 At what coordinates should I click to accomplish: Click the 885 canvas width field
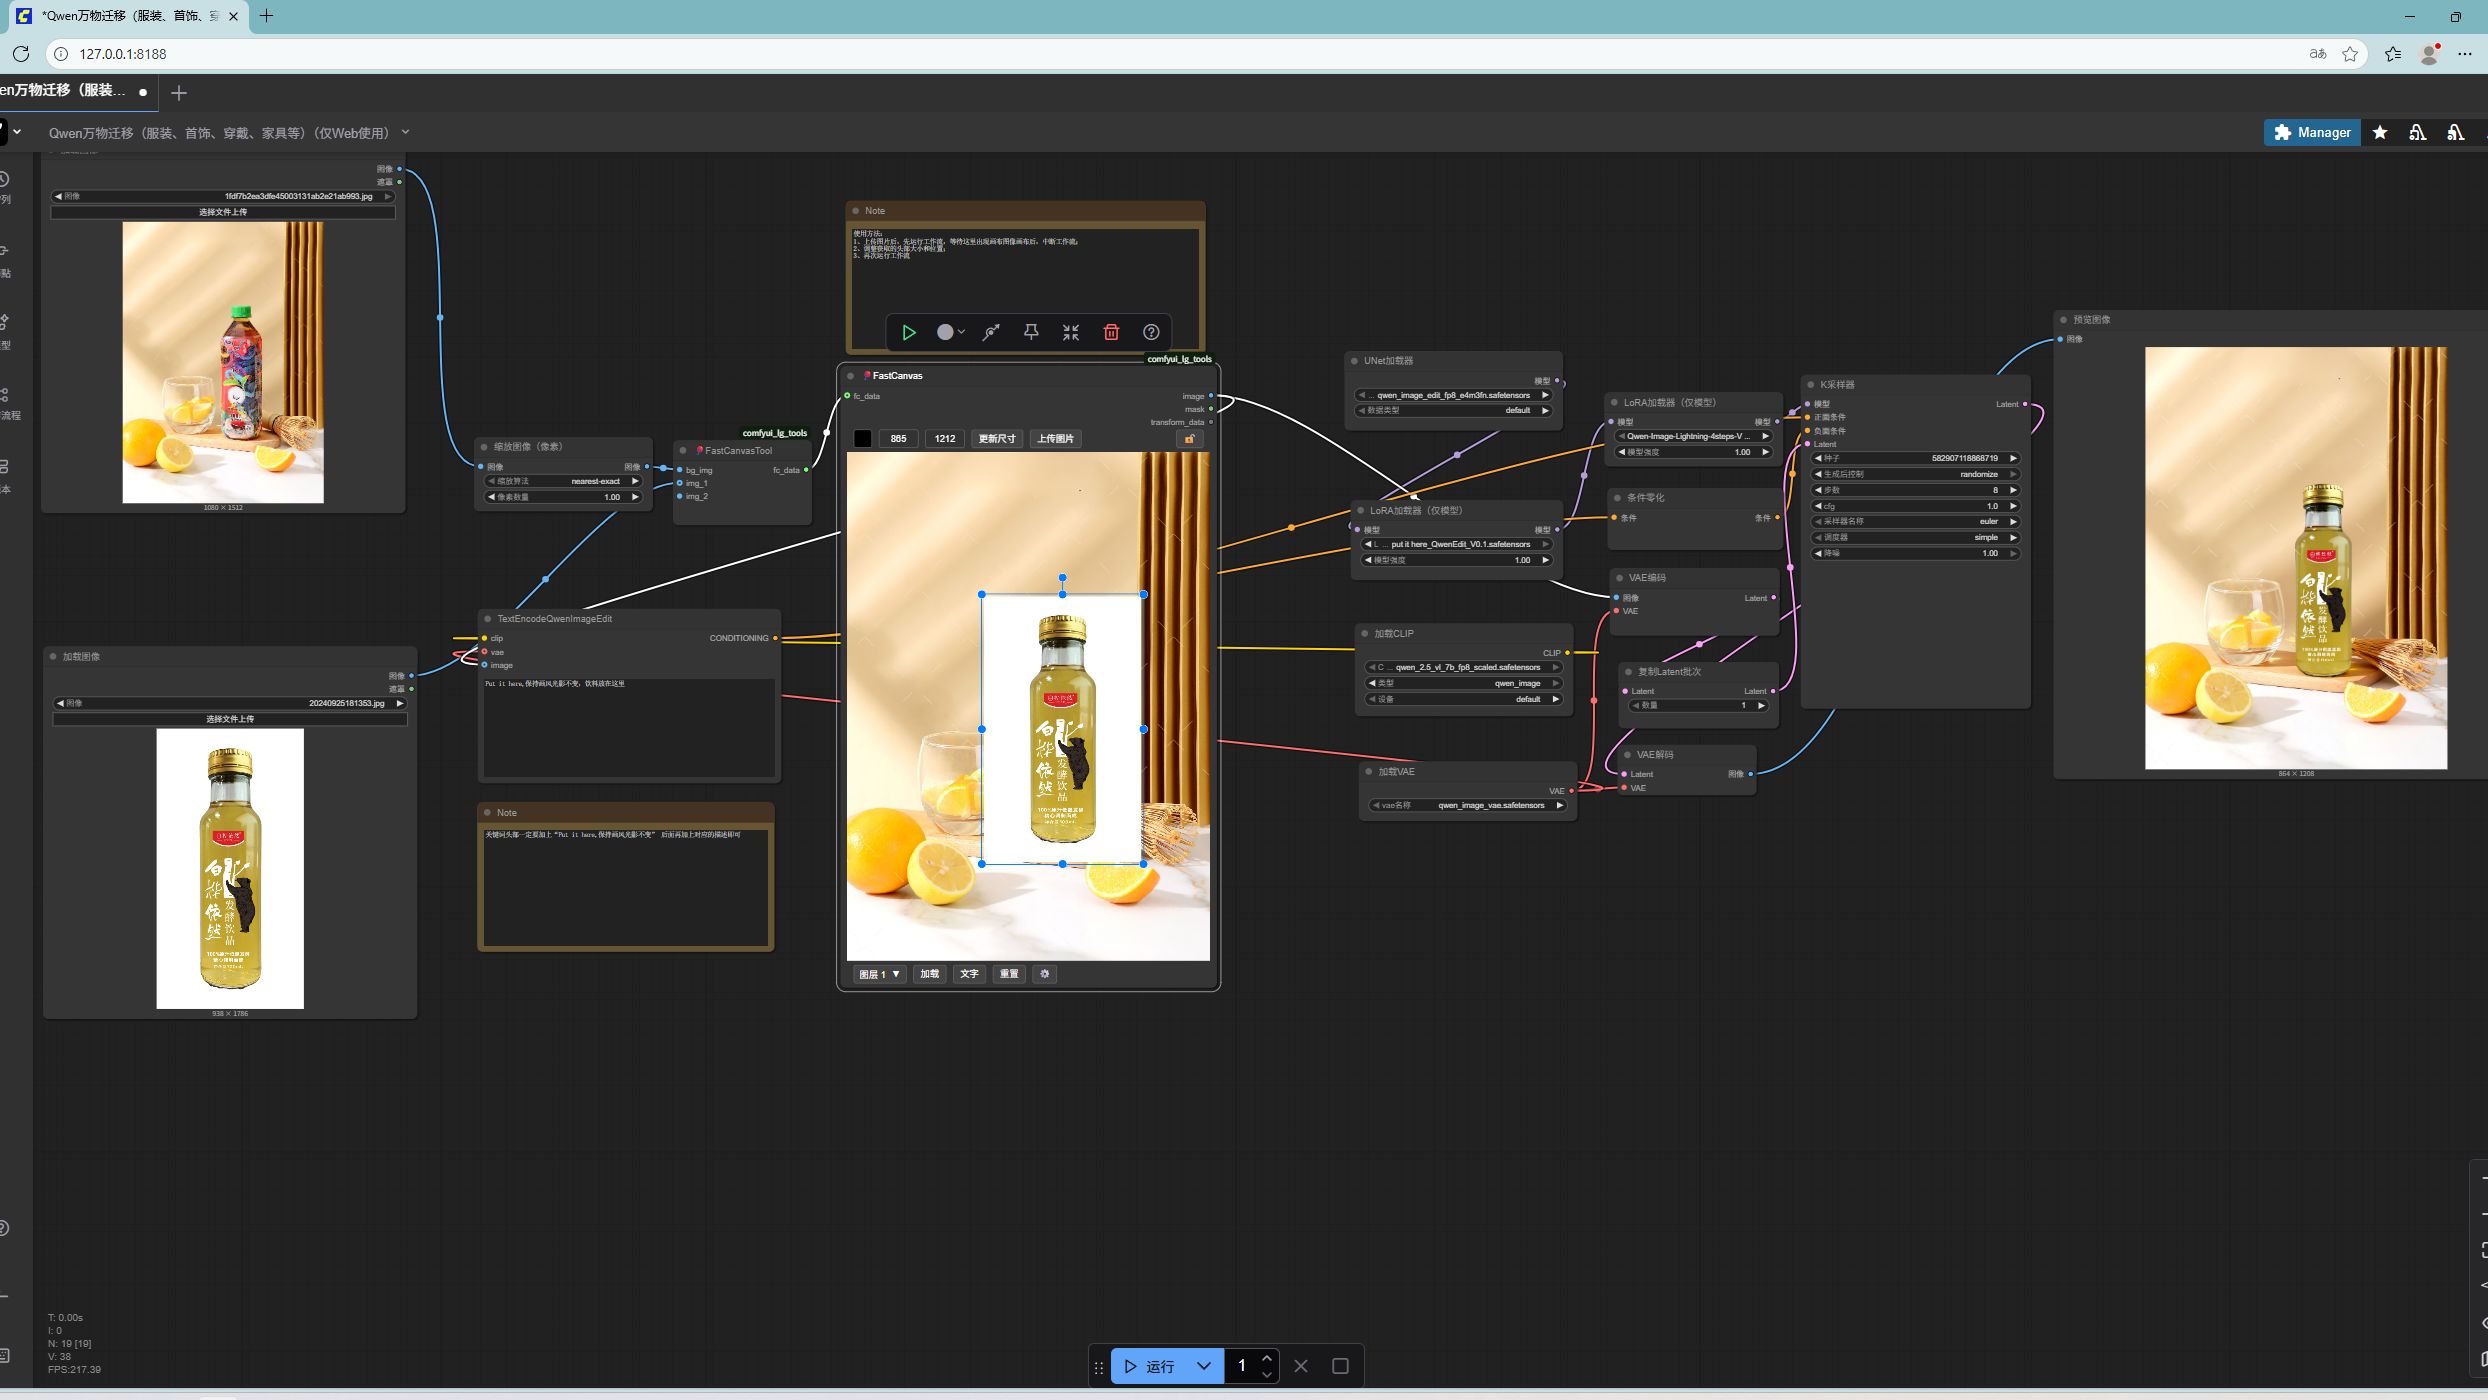click(898, 439)
